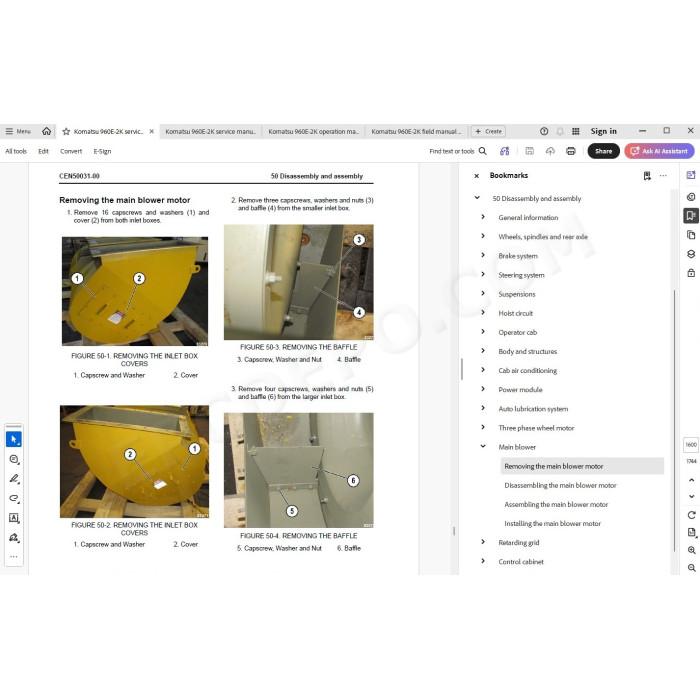Open the Body and structures bookmark
This screenshot has height=700, width=700.
click(528, 351)
